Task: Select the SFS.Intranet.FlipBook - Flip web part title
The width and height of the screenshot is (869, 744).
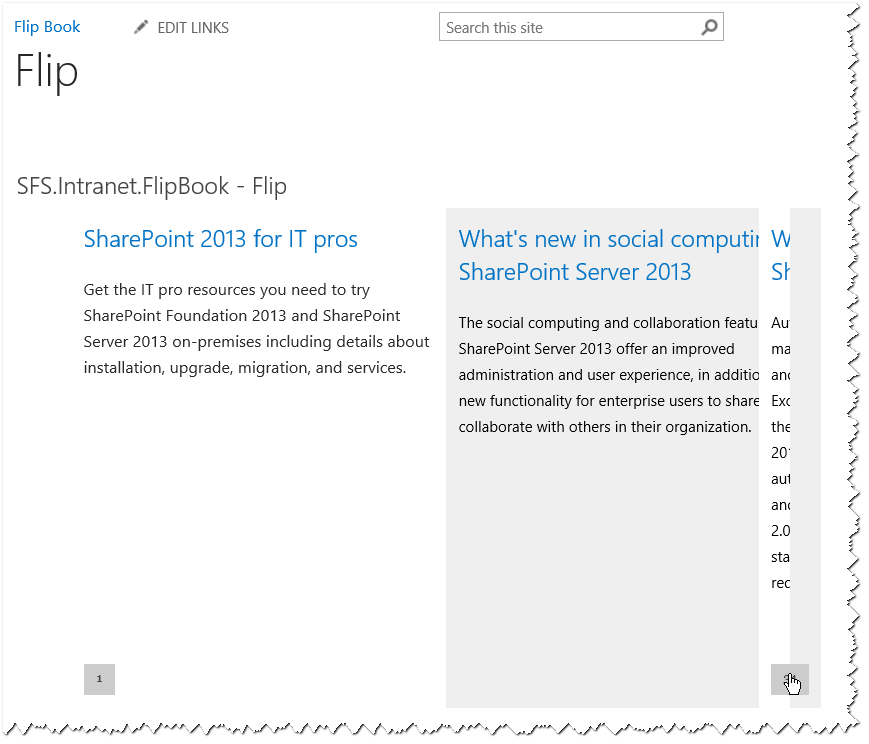Action: coord(152,186)
